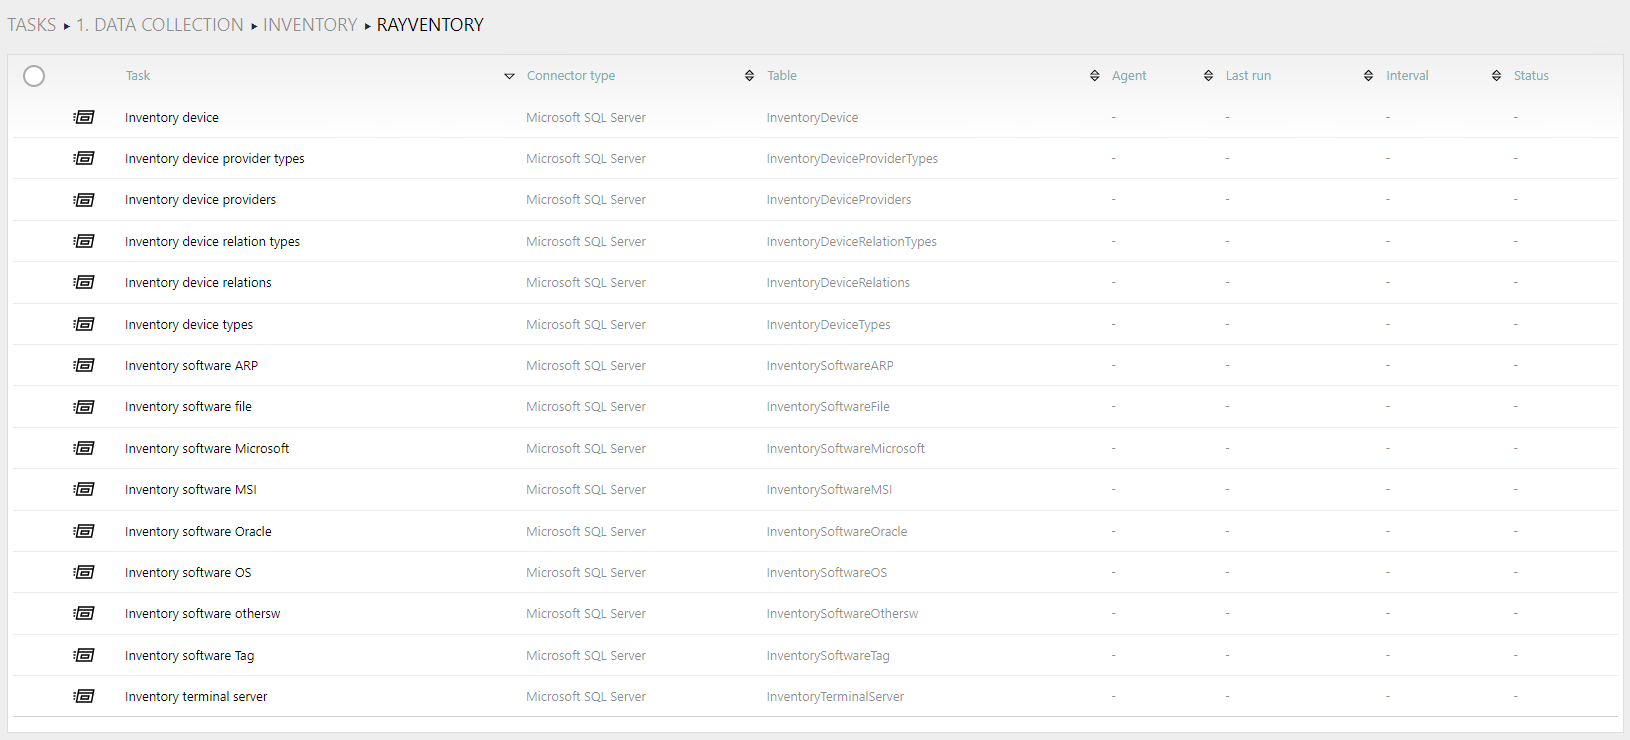Click the InventorySoftwareMSI table cell
Image resolution: width=1630 pixels, height=740 pixels.
click(x=829, y=489)
